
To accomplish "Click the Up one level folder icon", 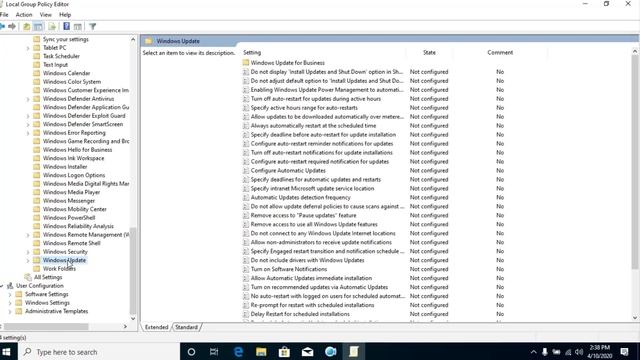I will (x=27, y=27).
